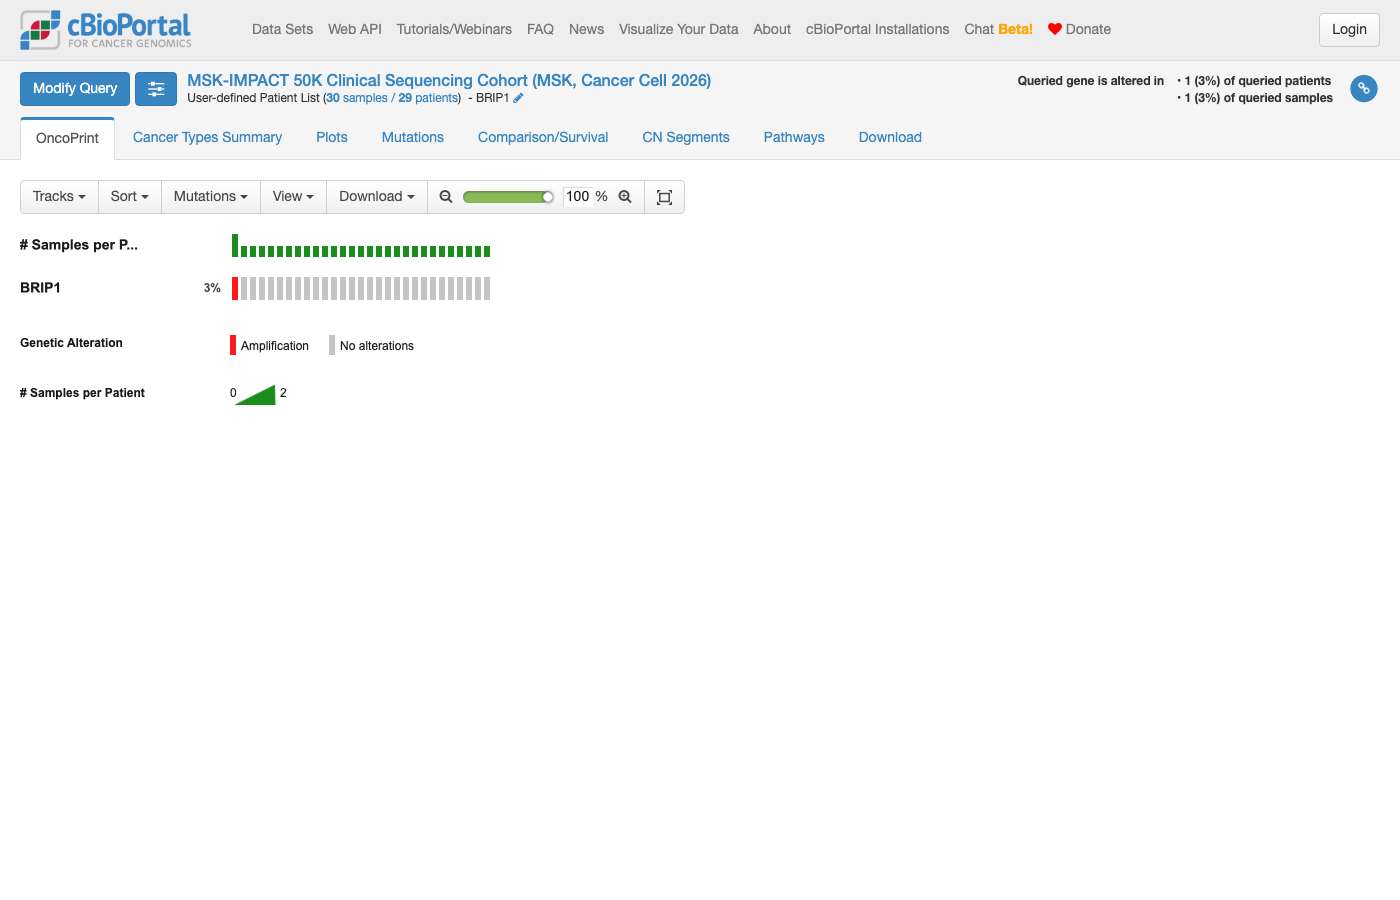Switch to the OncoPrint tab
The image size is (1400, 900).
tap(67, 138)
